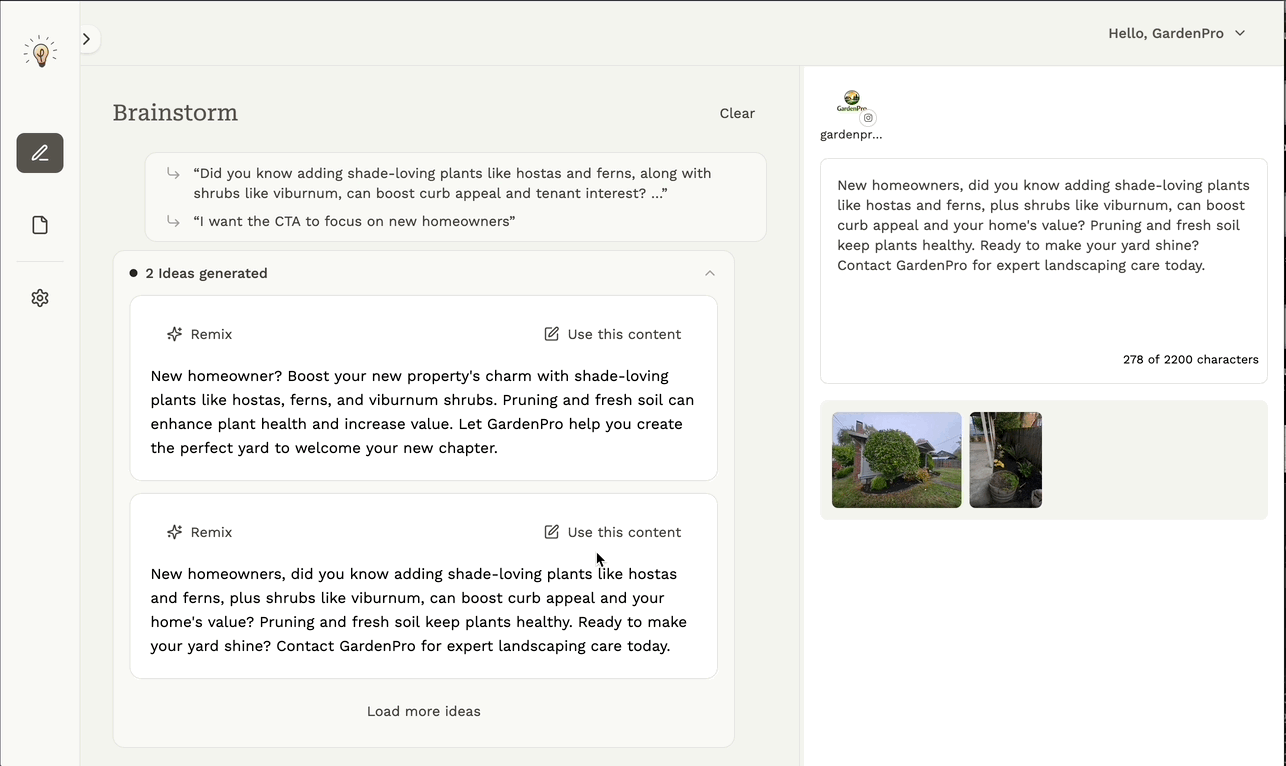The width and height of the screenshot is (1286, 766).
Task: Load more ideas
Action: tap(423, 711)
